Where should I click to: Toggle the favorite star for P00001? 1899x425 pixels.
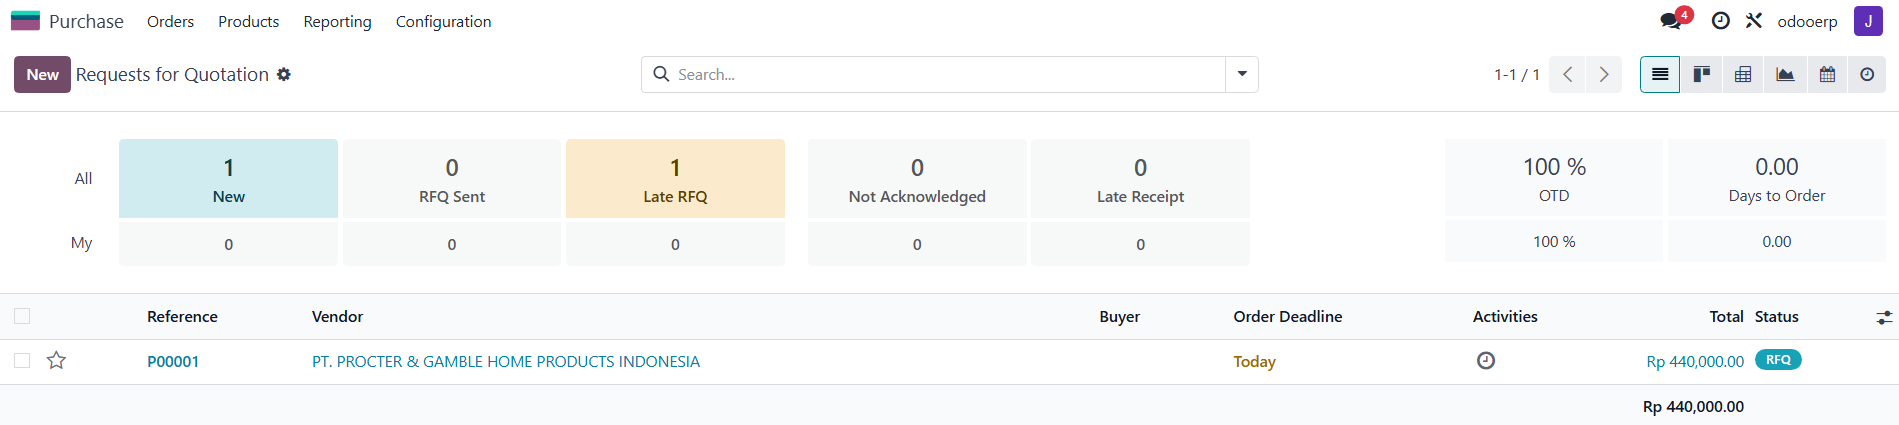click(x=56, y=360)
